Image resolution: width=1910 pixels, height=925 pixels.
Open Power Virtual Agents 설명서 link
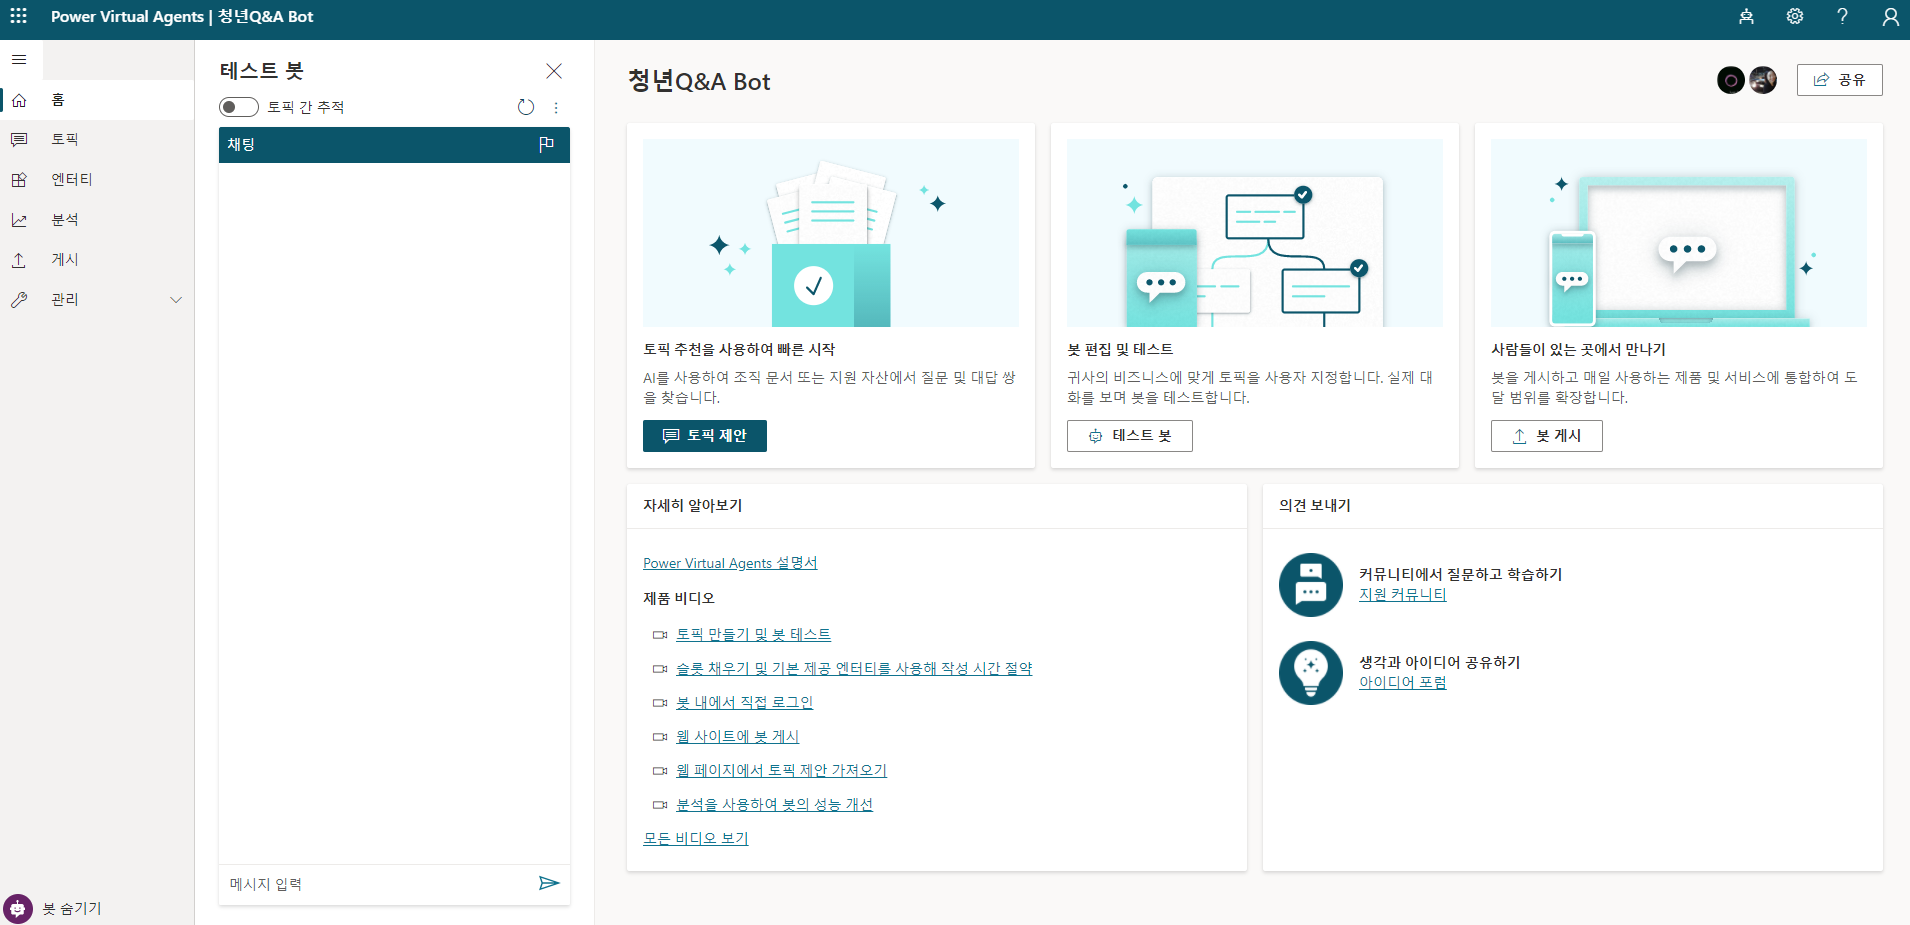click(730, 563)
